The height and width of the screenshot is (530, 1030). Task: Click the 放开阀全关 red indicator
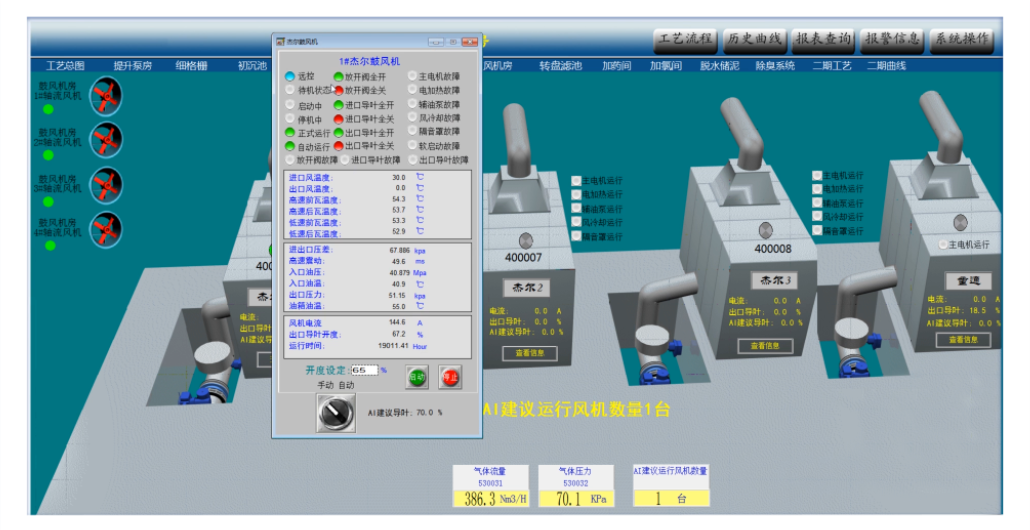339,91
